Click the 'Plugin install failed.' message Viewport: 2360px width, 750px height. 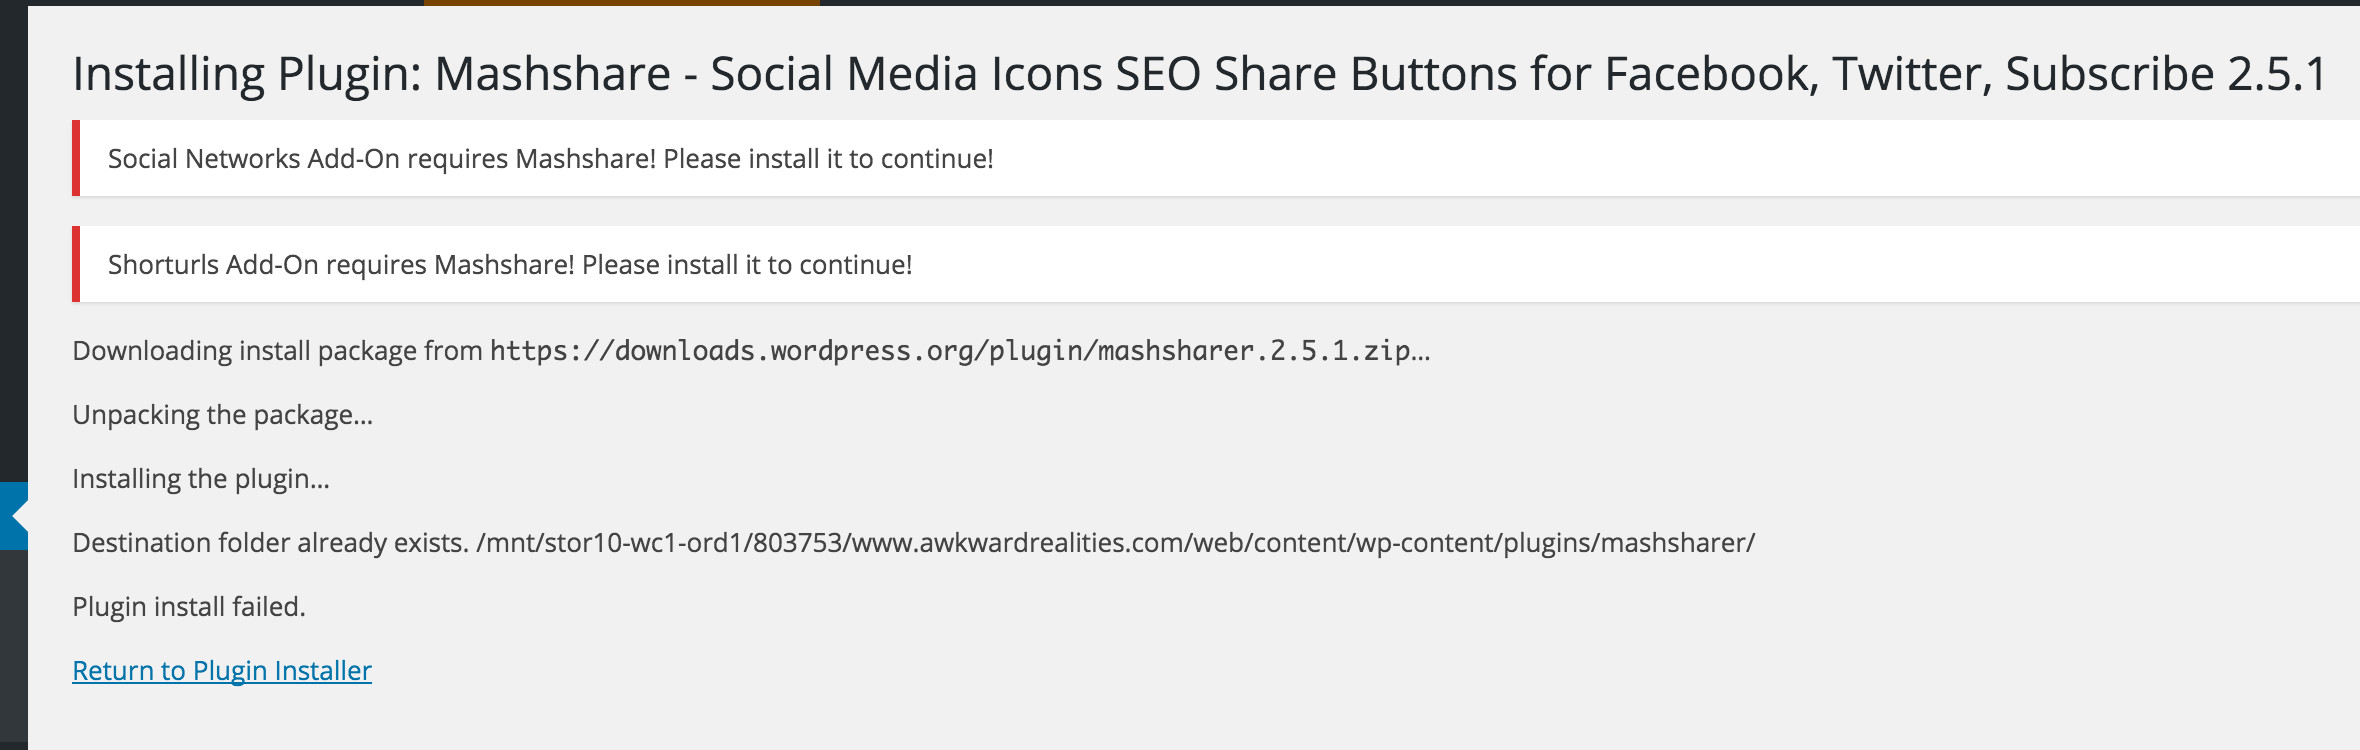189,607
